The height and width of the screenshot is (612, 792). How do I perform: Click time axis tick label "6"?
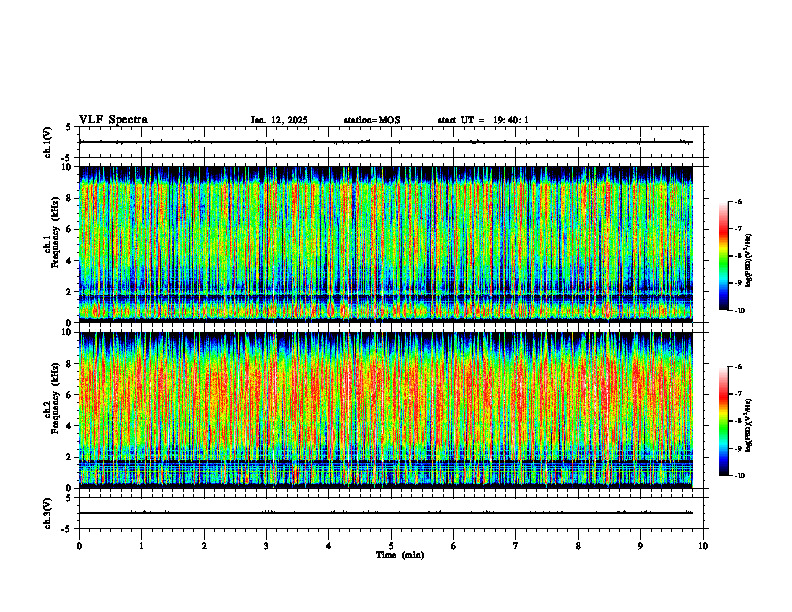[x=454, y=546]
